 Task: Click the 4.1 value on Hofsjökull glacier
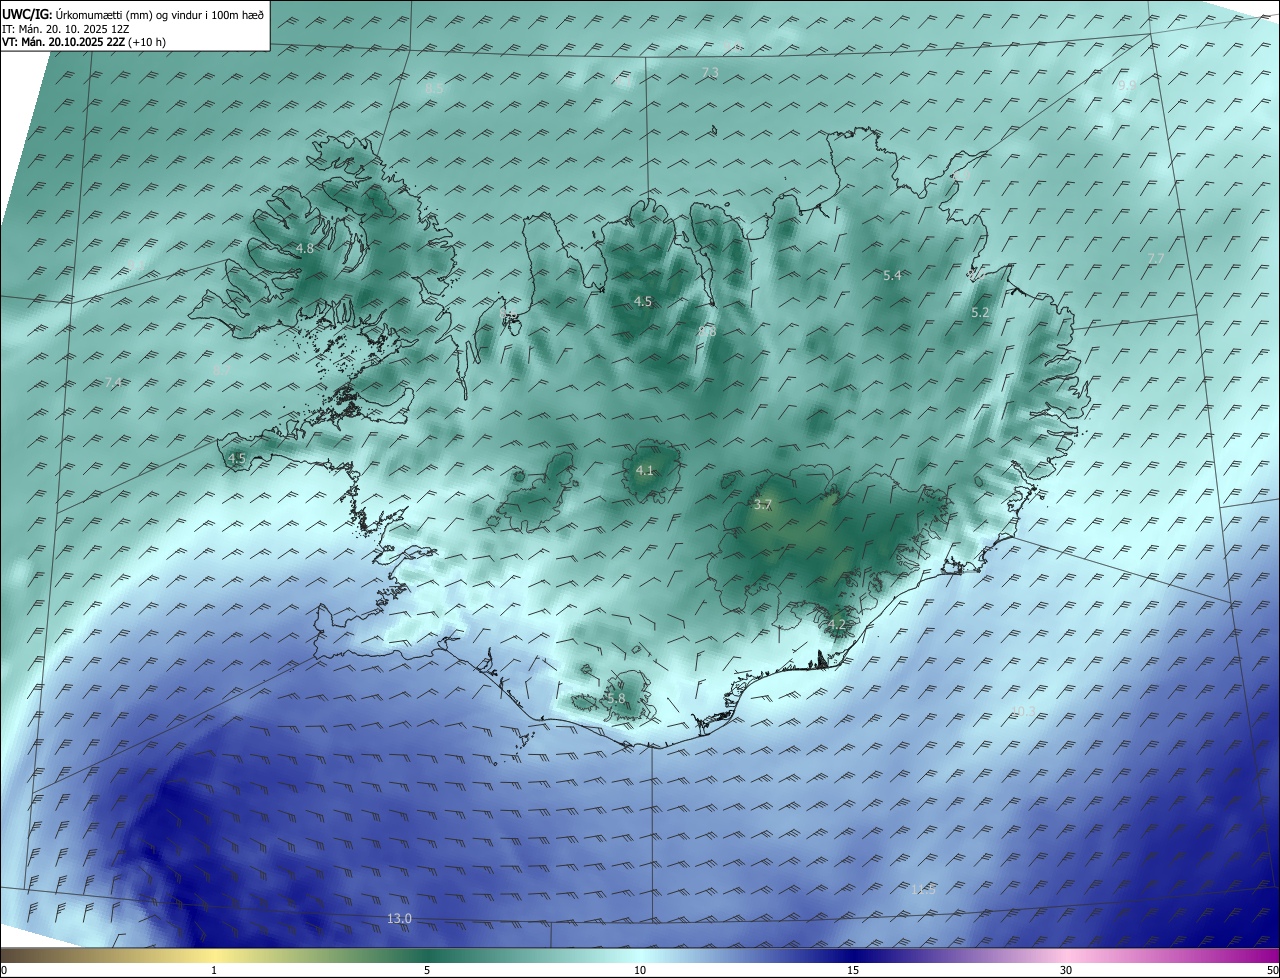(x=644, y=470)
